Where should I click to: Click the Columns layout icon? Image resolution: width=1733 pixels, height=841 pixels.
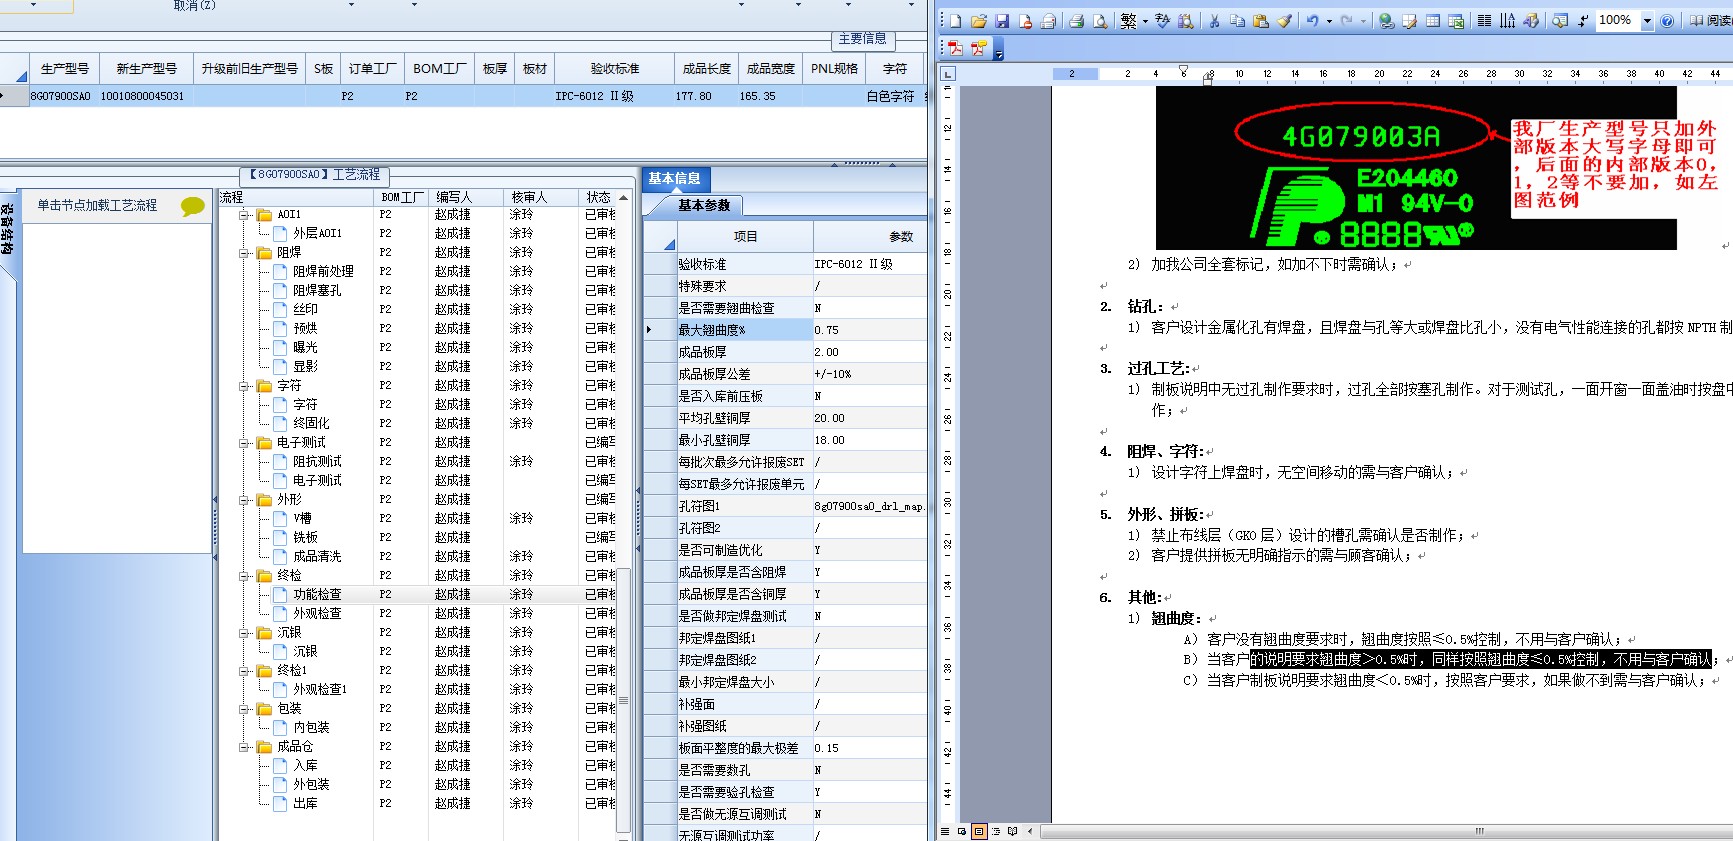(1484, 20)
